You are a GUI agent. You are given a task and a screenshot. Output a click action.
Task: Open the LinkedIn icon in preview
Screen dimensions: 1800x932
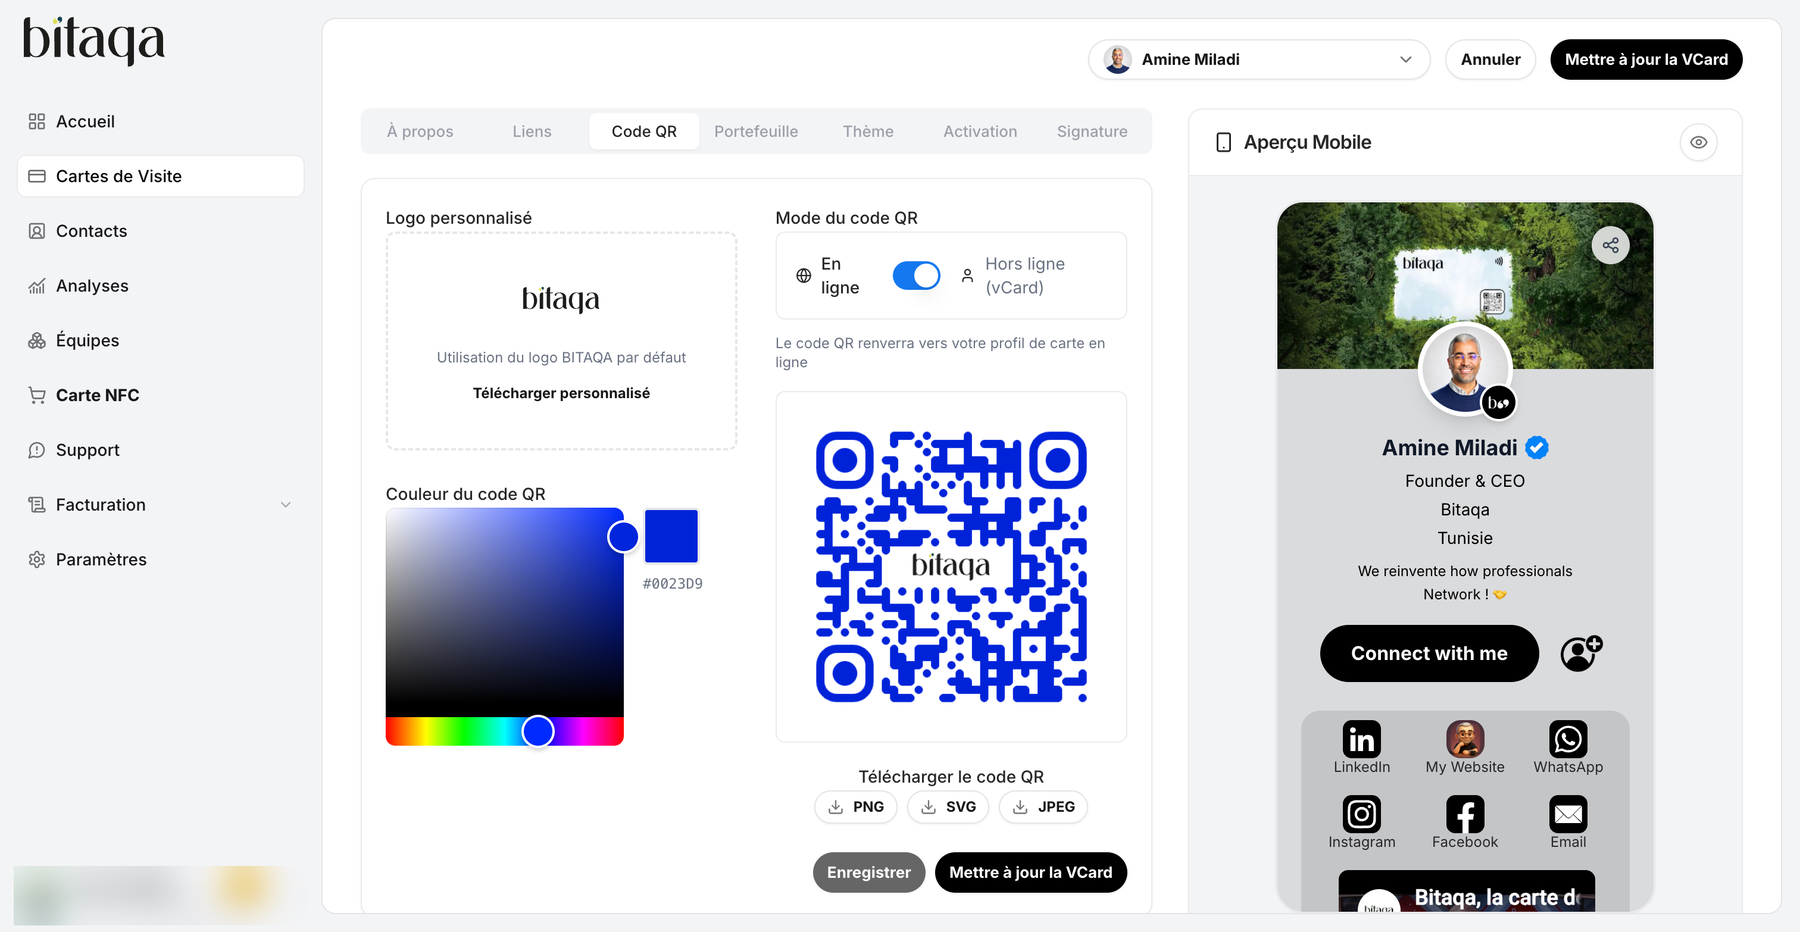1361,739
